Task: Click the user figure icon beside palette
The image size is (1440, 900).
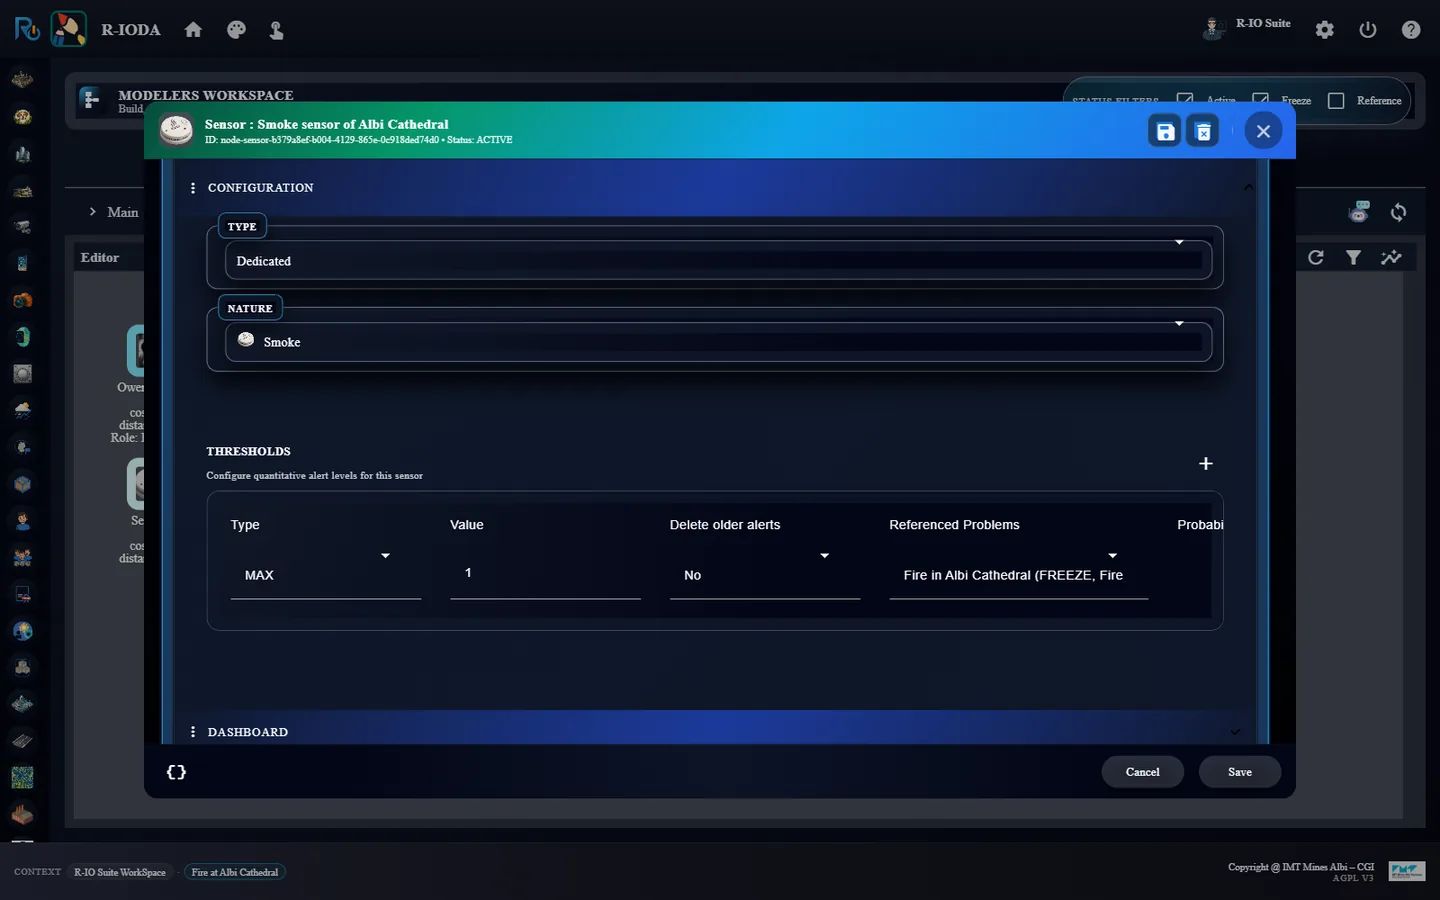Action: [277, 31]
